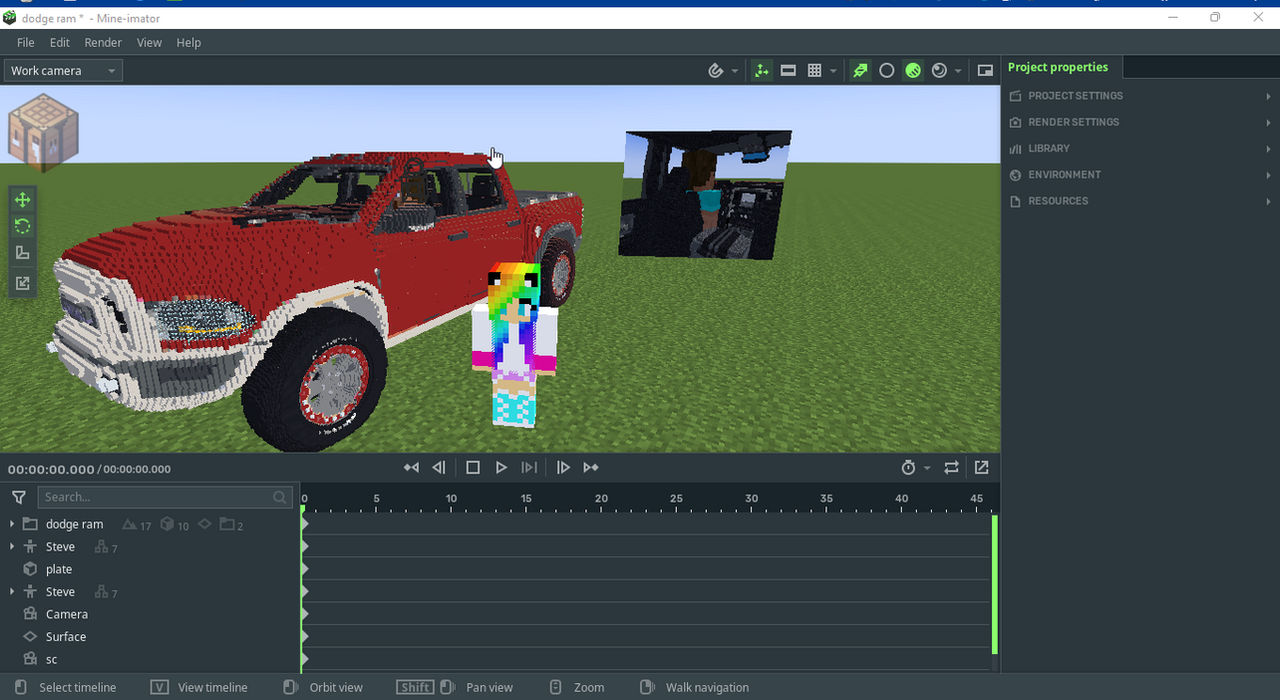Open the snap options dropdown arrow
Image resolution: width=1280 pixels, height=700 pixels.
[x=735, y=71]
